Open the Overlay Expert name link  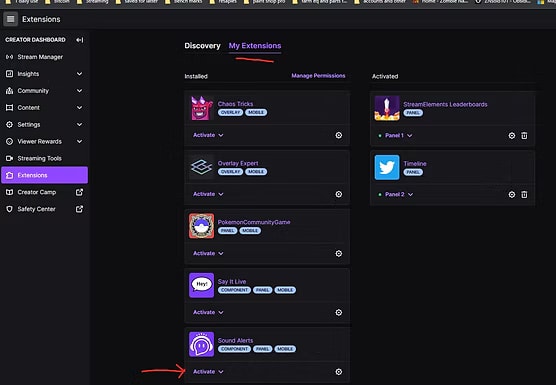coord(238,163)
